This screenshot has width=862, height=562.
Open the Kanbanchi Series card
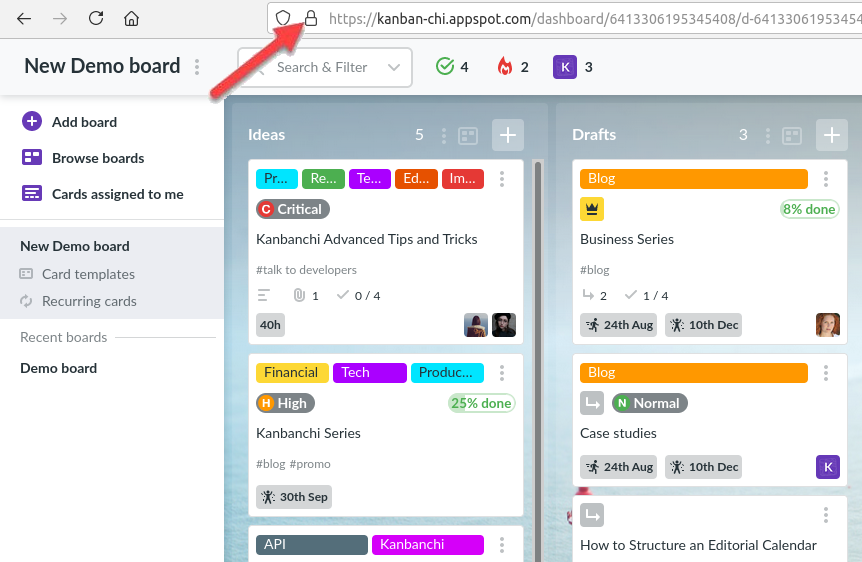pos(308,433)
